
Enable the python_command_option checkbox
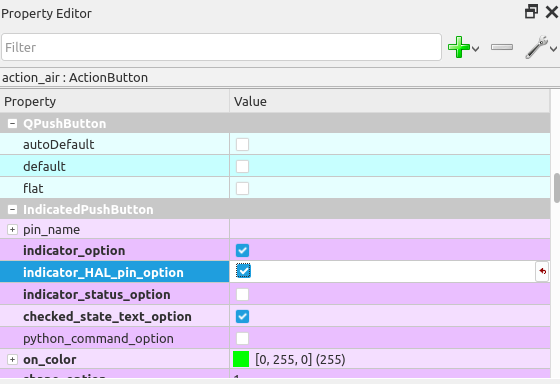pos(242,338)
